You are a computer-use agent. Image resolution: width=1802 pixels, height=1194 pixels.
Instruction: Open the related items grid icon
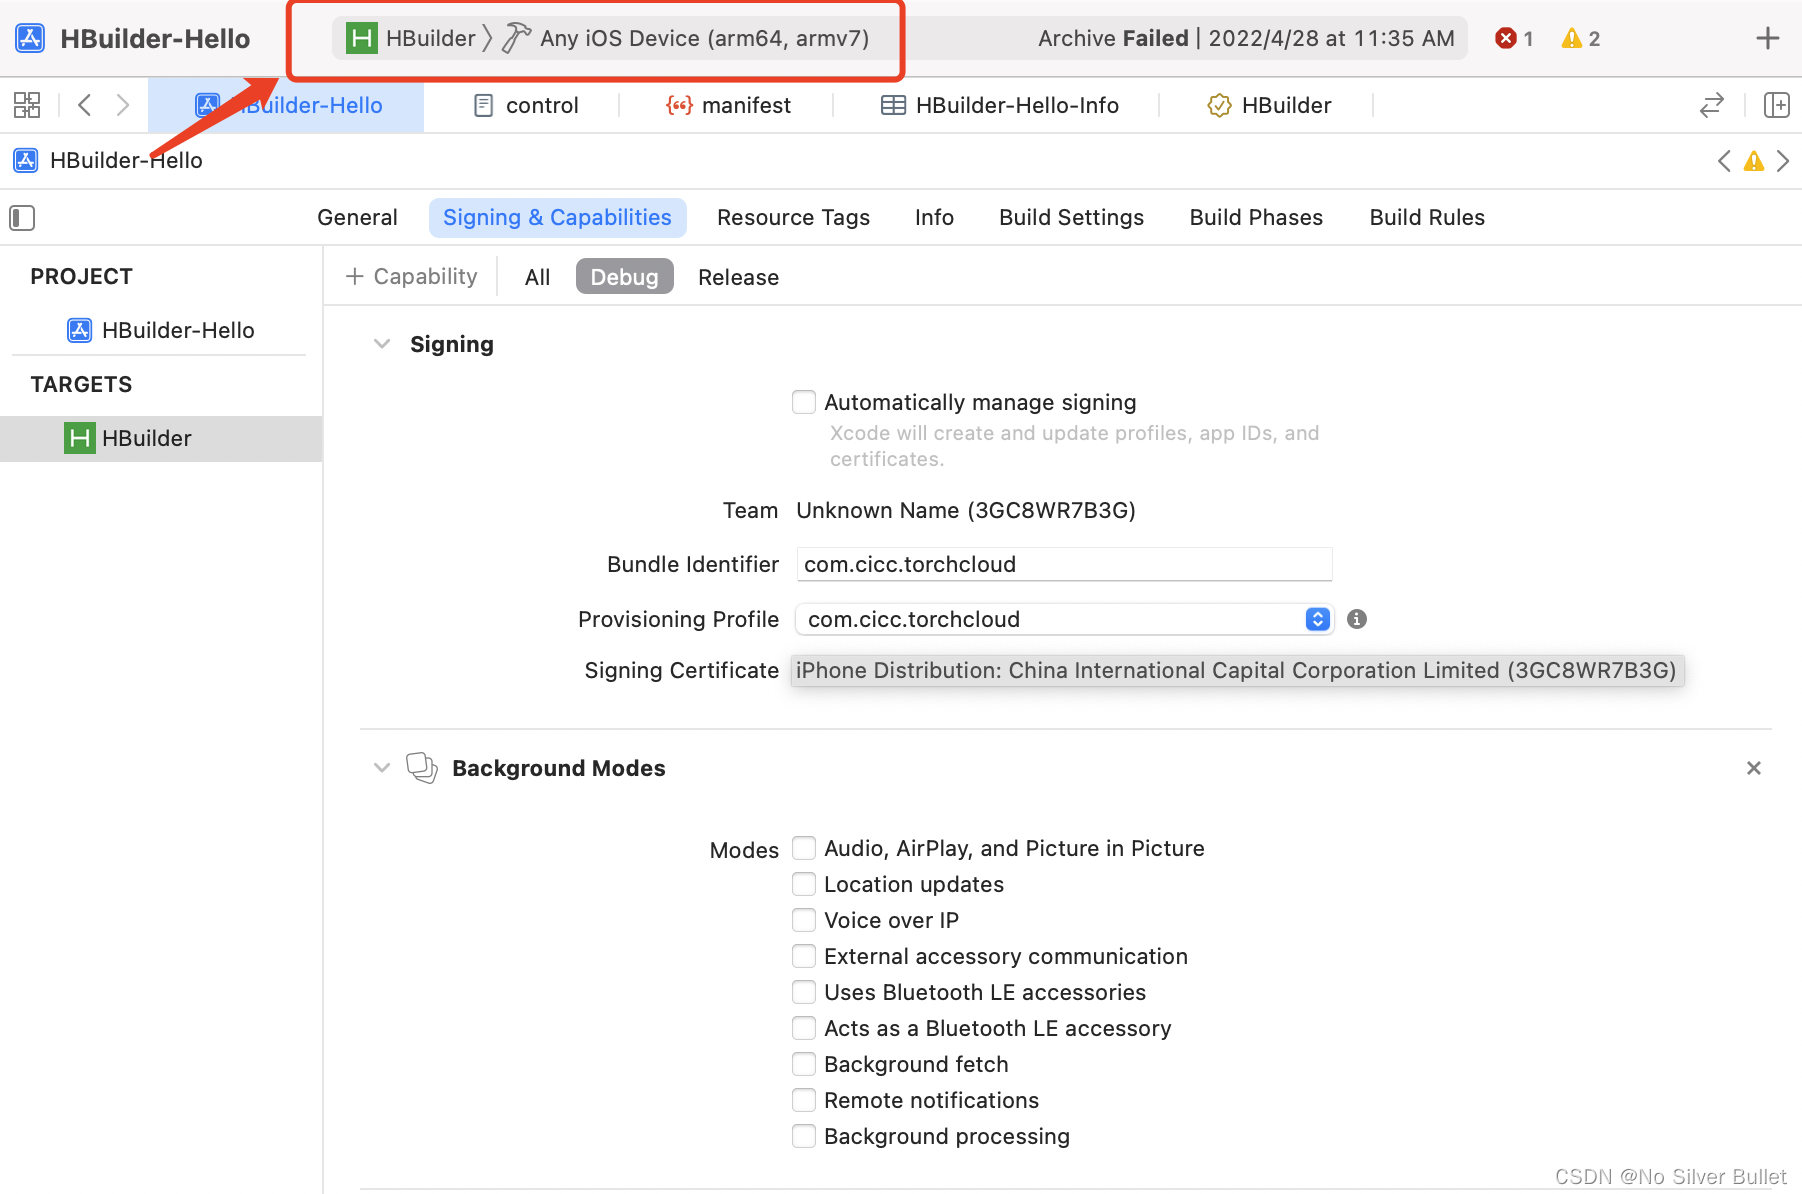pos(27,105)
